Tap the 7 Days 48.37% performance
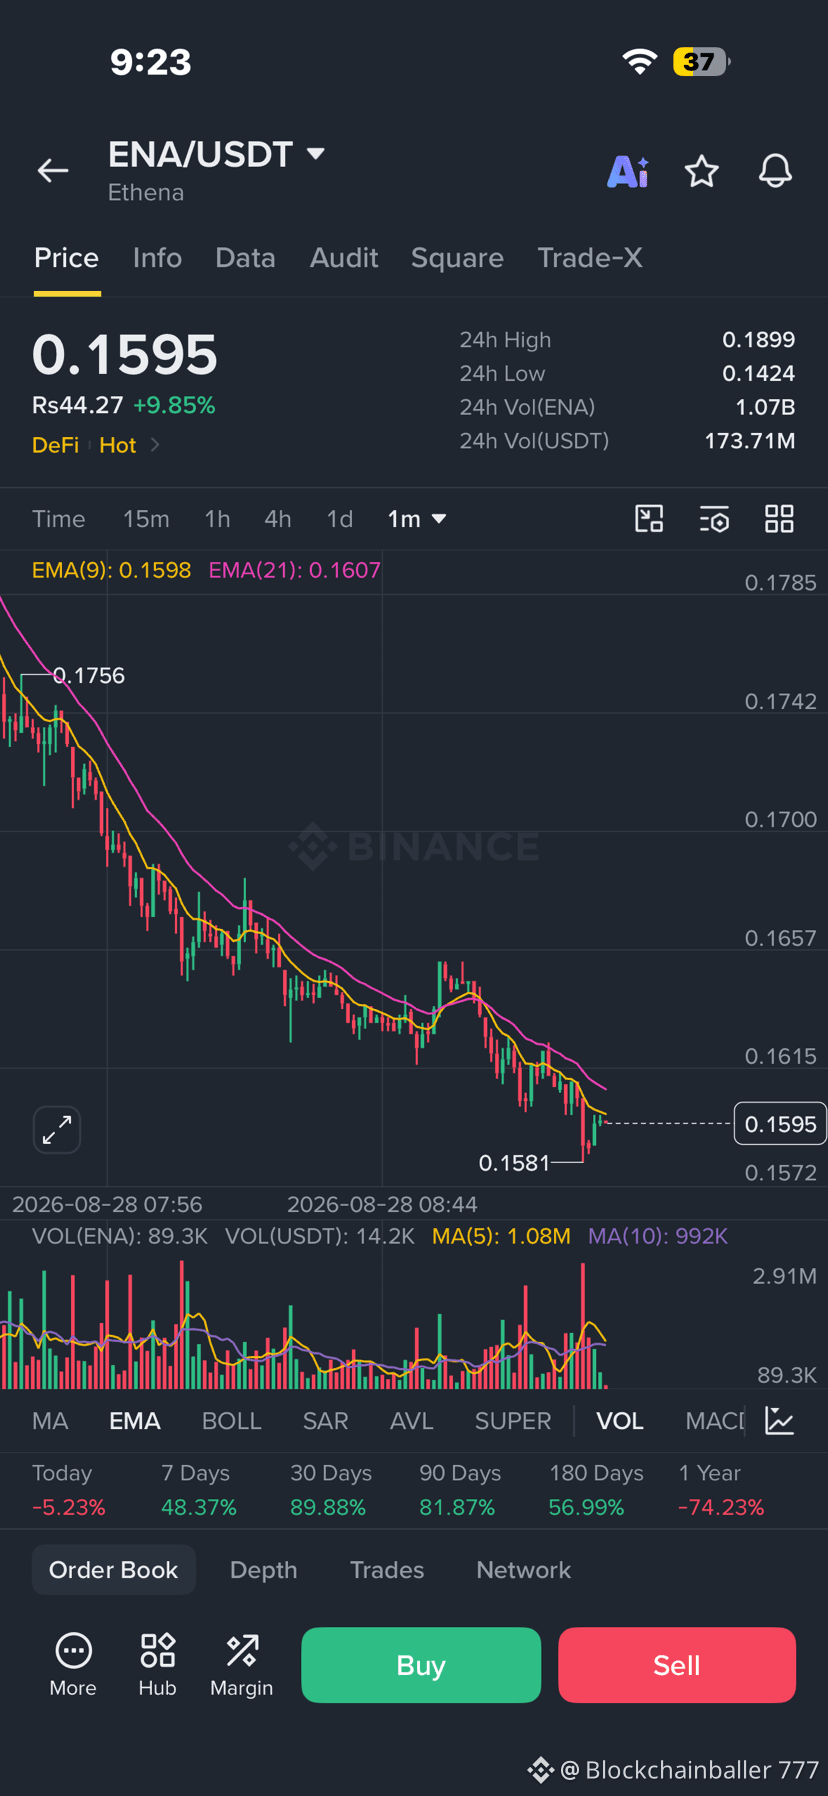This screenshot has height=1796, width=828. [x=199, y=1490]
